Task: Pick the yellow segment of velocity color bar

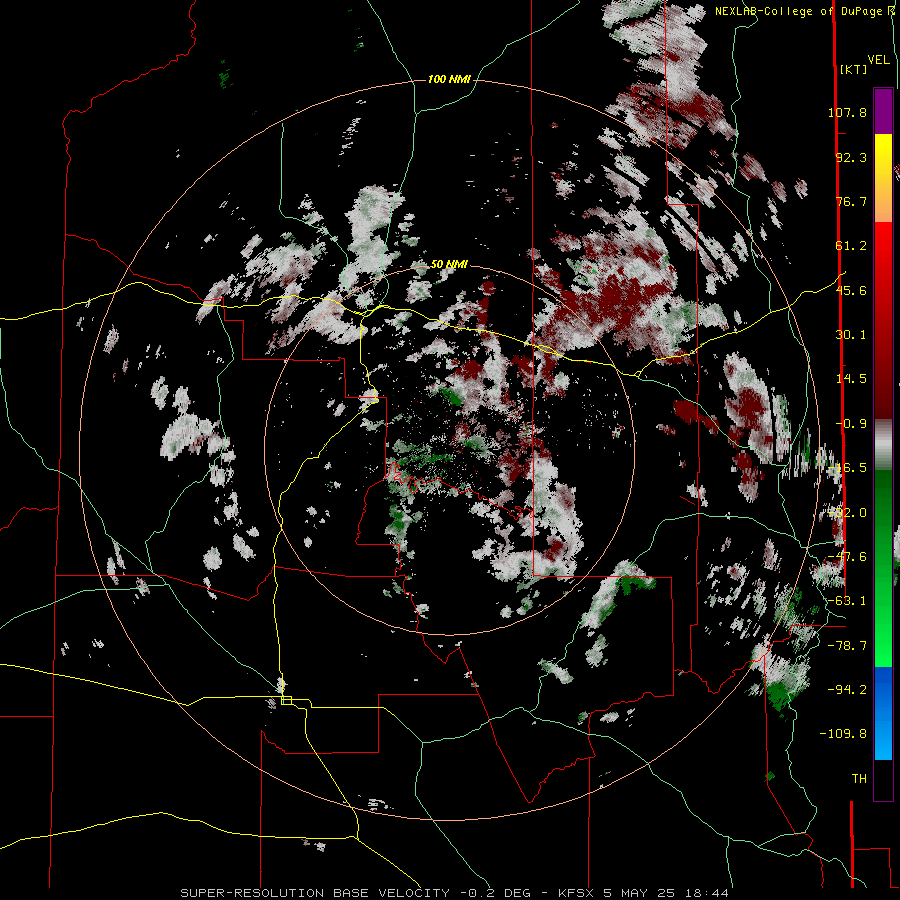Action: 883,156
